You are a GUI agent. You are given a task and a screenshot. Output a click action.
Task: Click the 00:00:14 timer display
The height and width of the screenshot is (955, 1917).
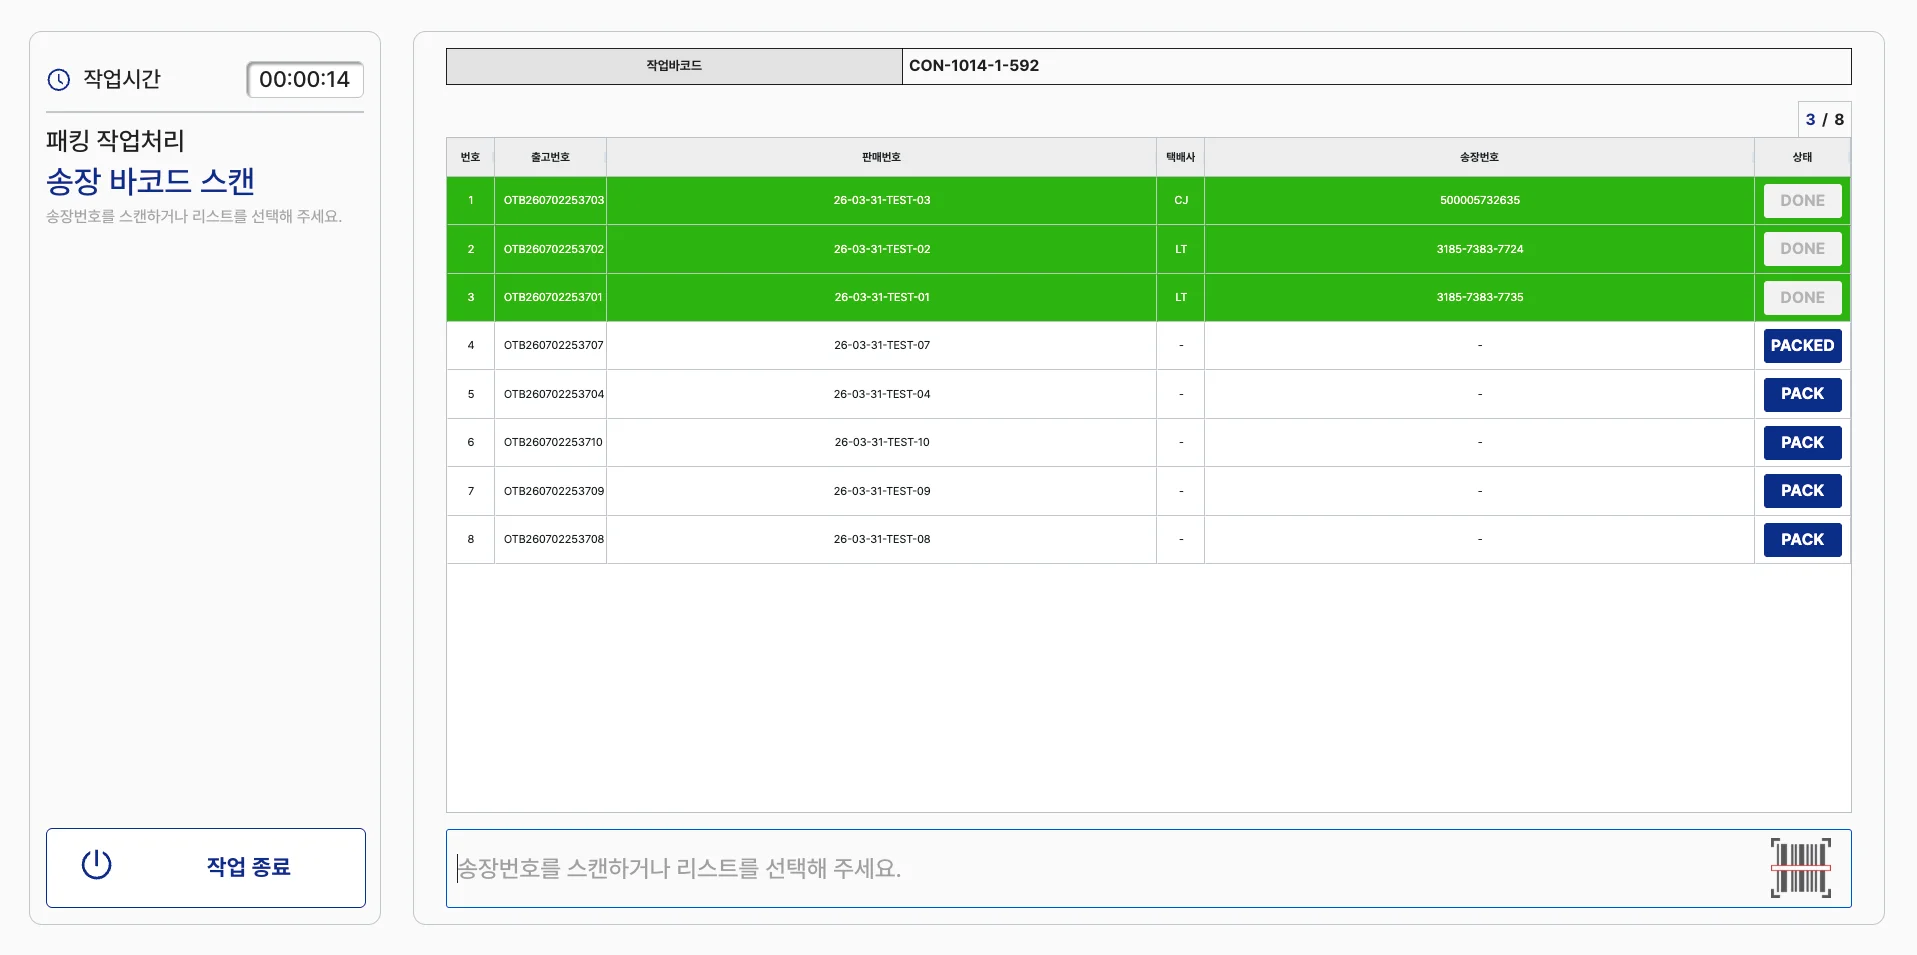coord(305,80)
